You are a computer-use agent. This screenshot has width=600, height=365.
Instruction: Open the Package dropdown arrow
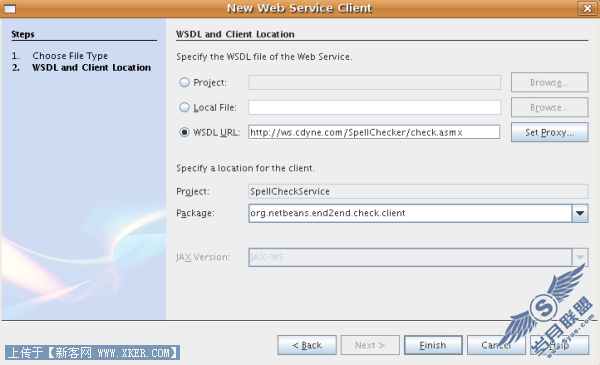[580, 213]
